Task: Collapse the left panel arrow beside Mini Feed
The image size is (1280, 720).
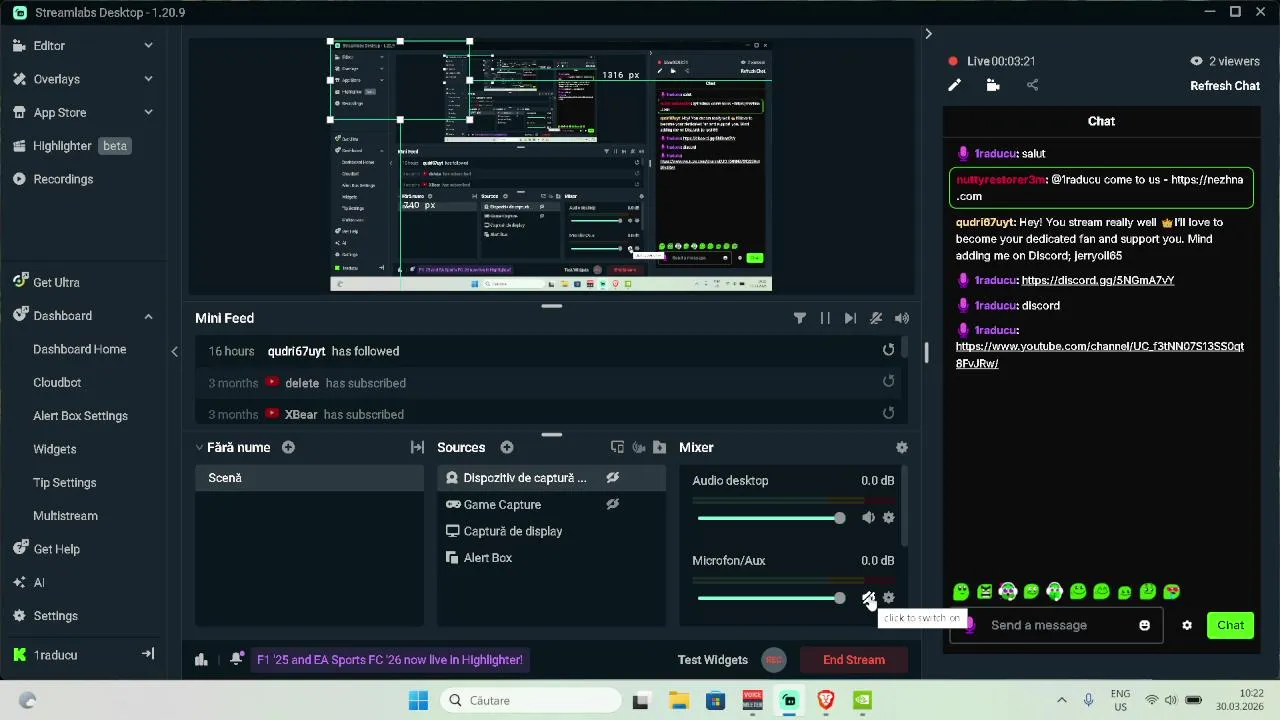Action: (174, 351)
